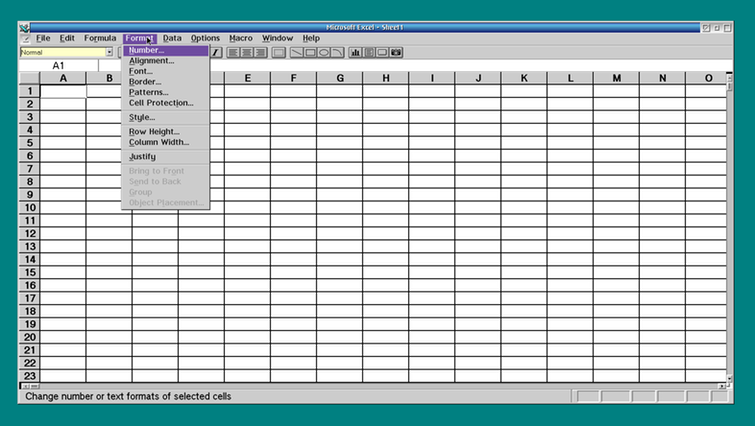Open the Options menu

205,38
